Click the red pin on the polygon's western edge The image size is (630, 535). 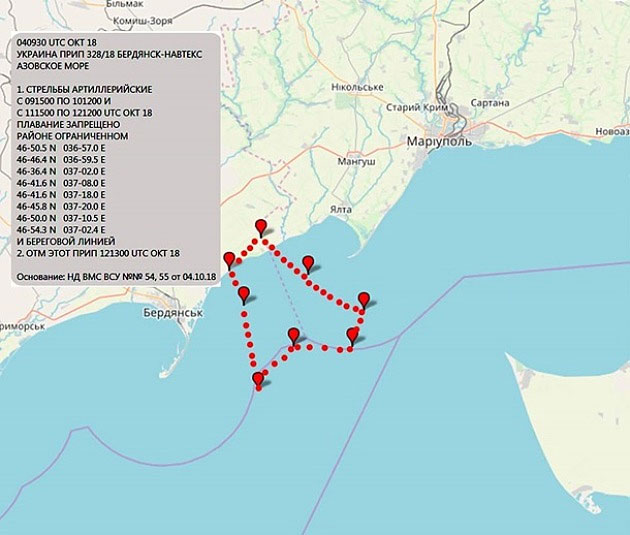coord(244,294)
